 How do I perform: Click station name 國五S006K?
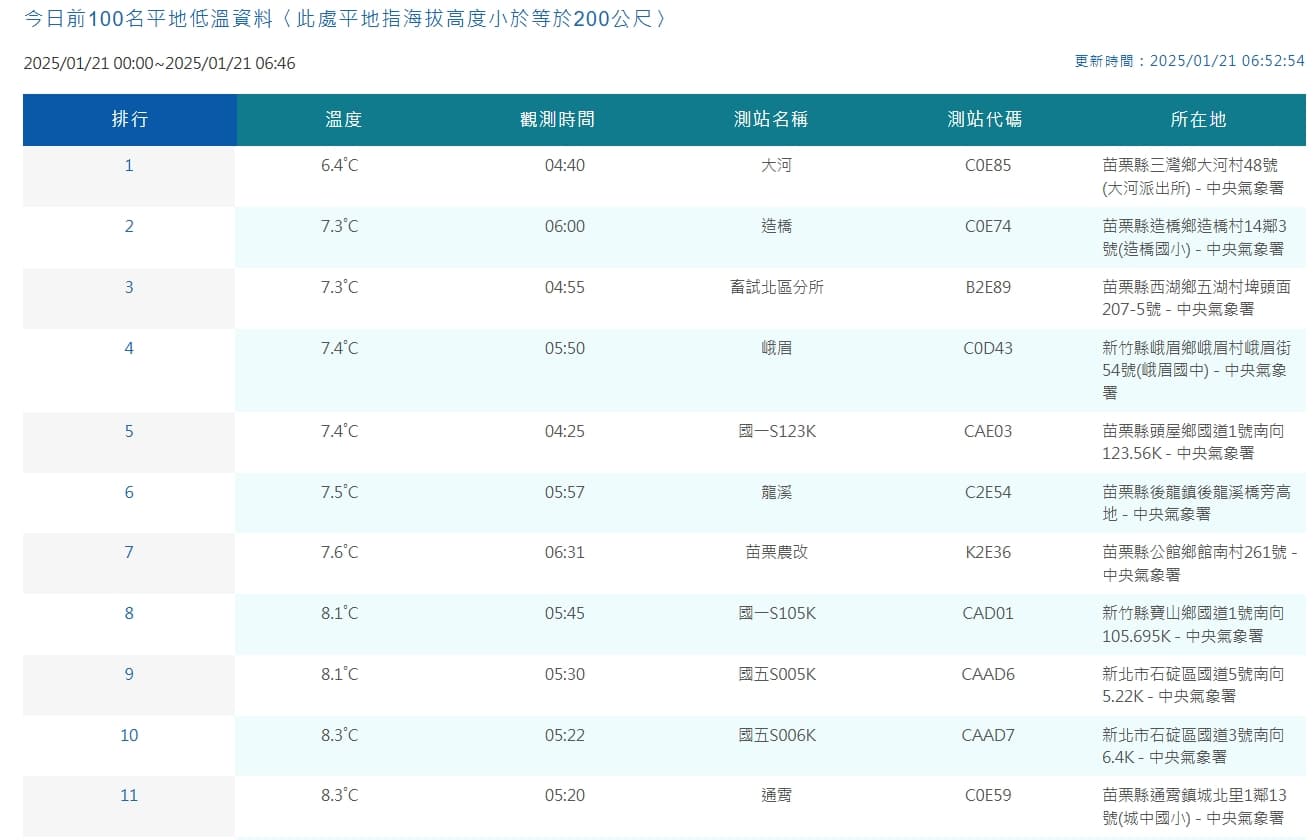(777, 735)
